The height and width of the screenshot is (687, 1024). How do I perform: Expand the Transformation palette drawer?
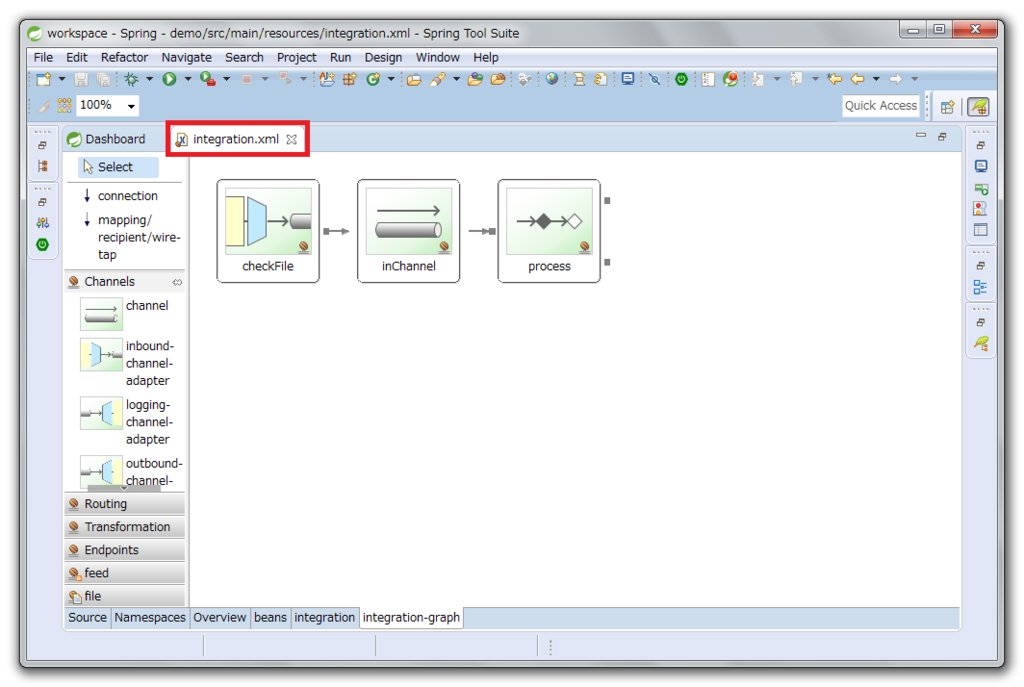click(x=125, y=527)
